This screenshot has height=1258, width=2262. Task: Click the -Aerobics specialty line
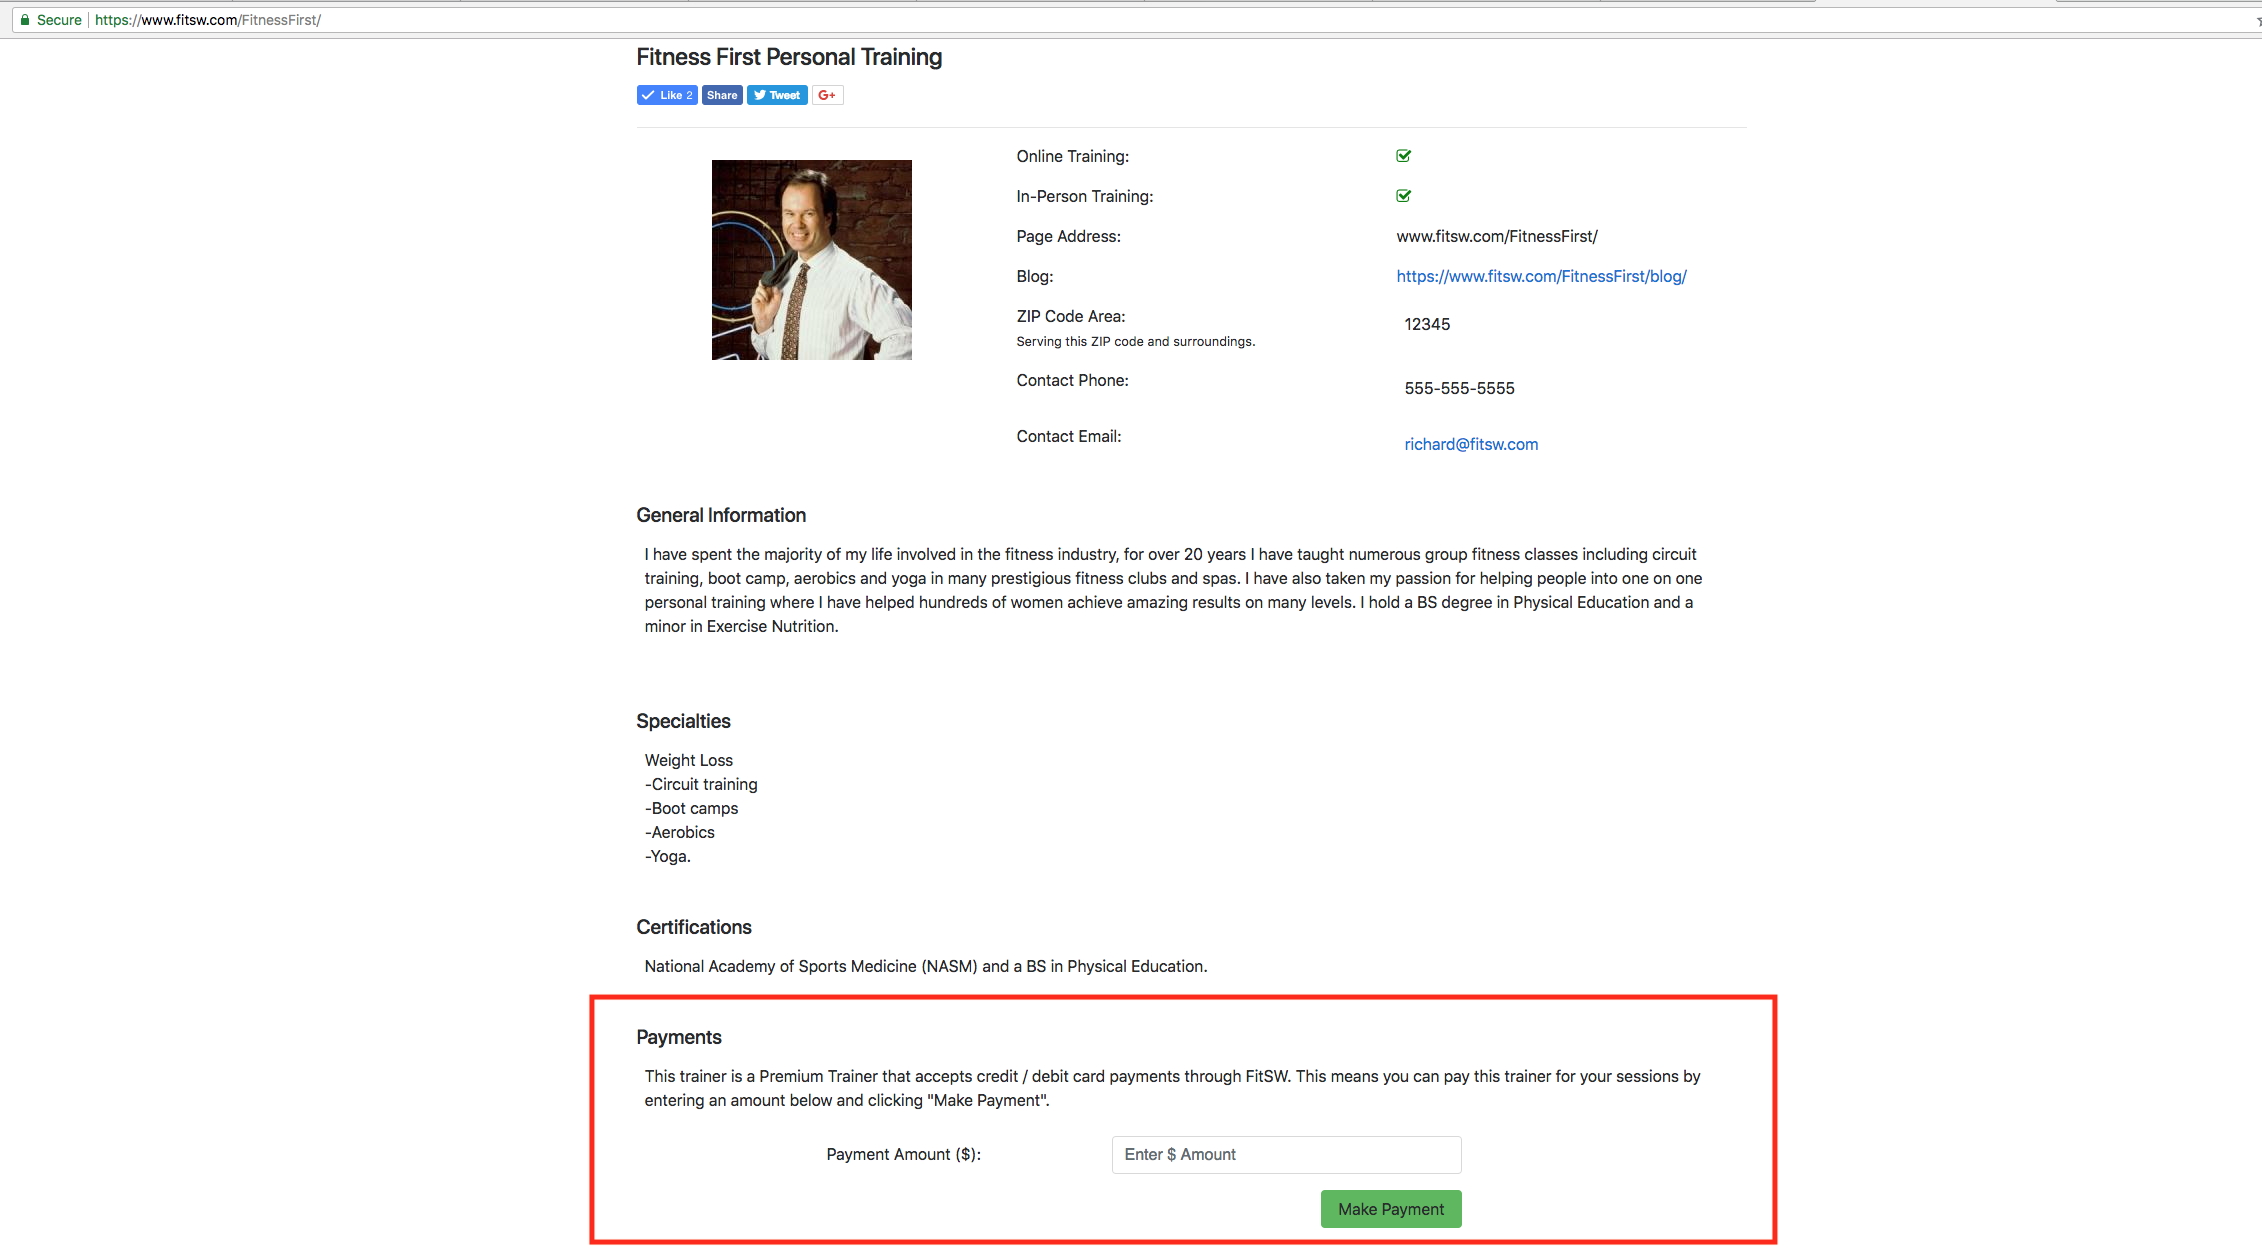(680, 832)
